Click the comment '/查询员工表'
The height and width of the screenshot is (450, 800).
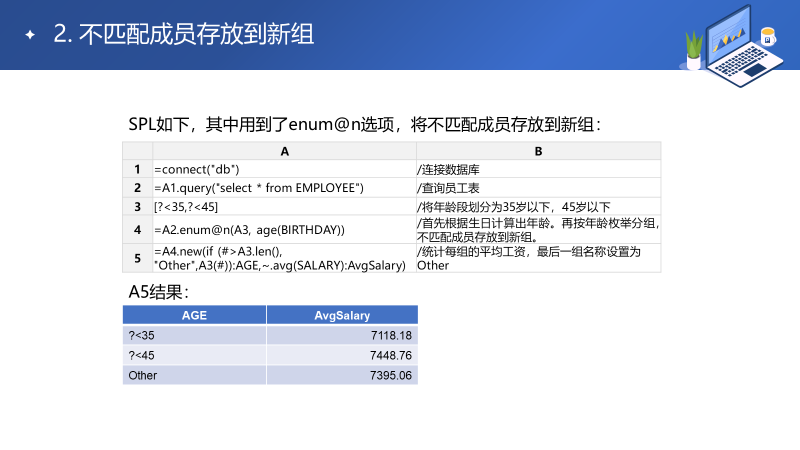pyautogui.click(x=538, y=188)
